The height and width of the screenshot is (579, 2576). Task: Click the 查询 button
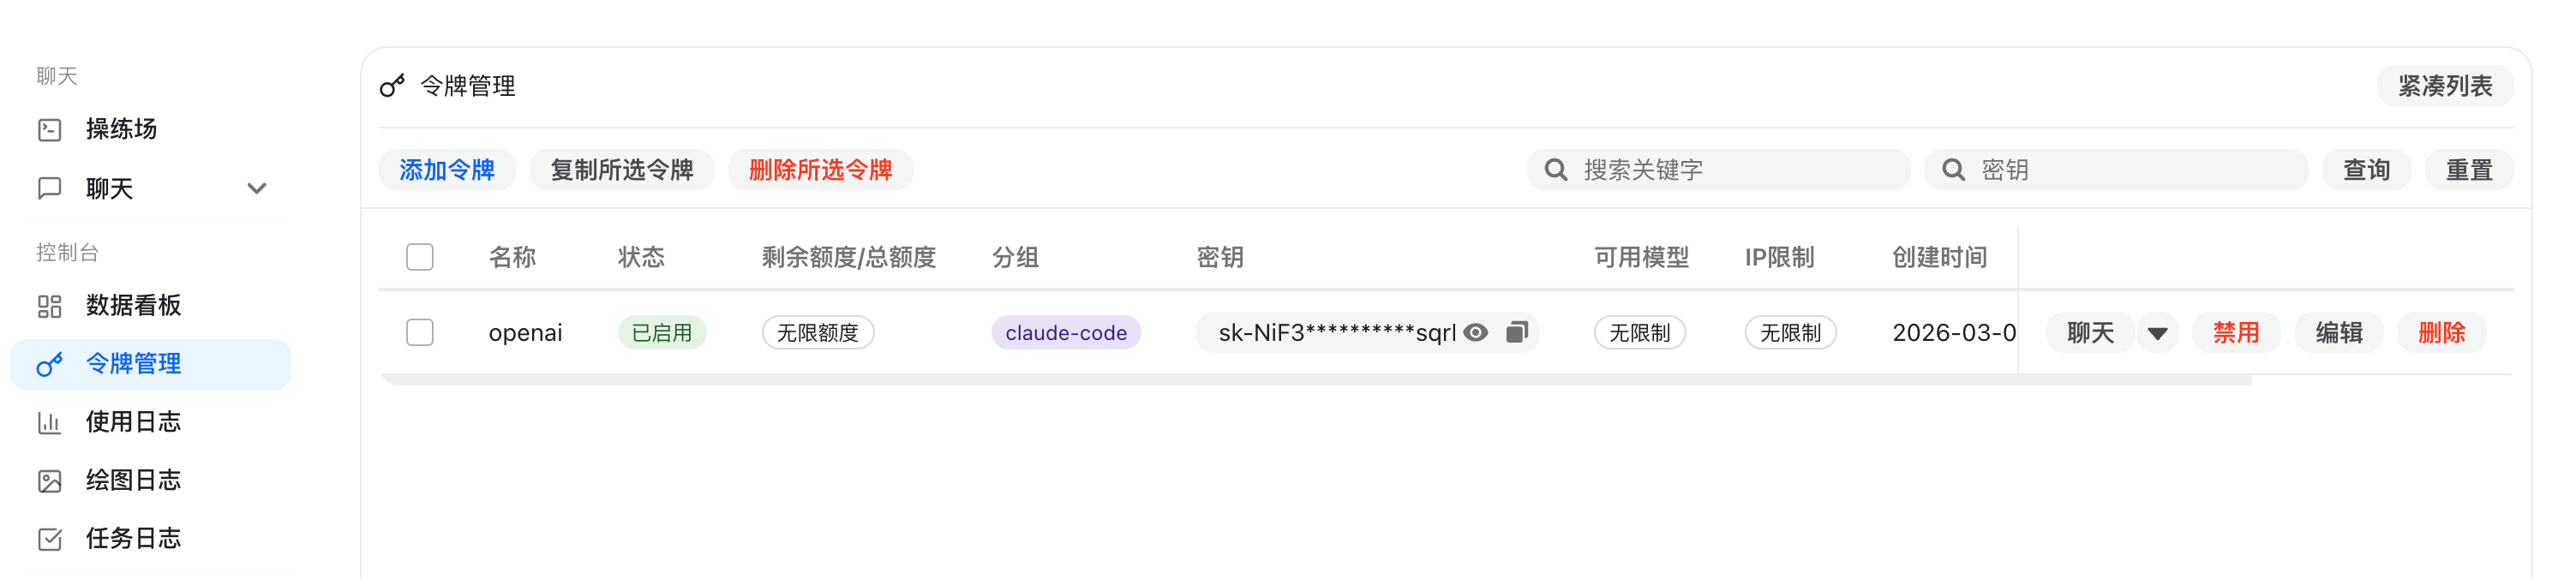2366,170
